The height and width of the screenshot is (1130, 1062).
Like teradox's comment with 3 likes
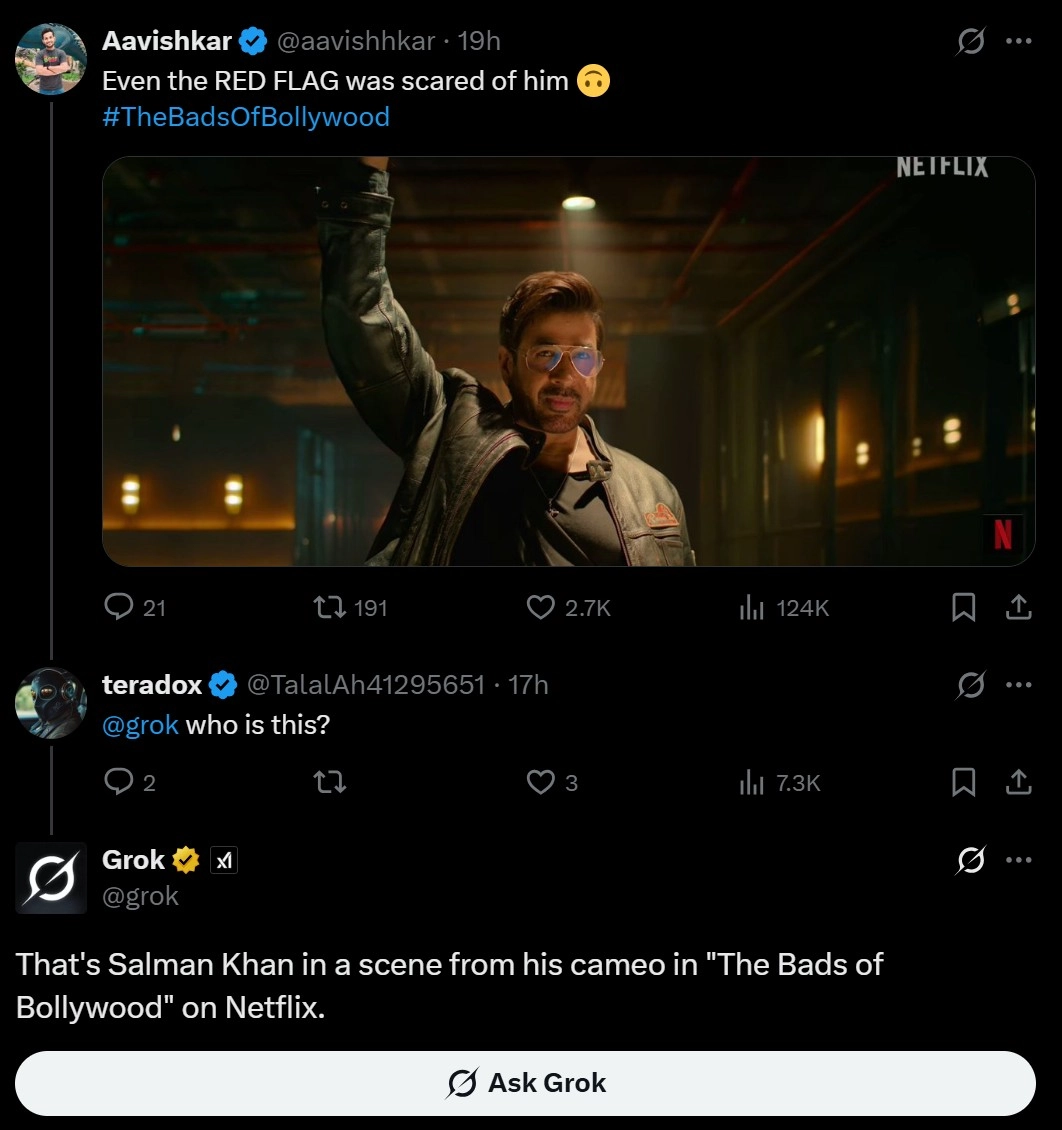point(541,782)
